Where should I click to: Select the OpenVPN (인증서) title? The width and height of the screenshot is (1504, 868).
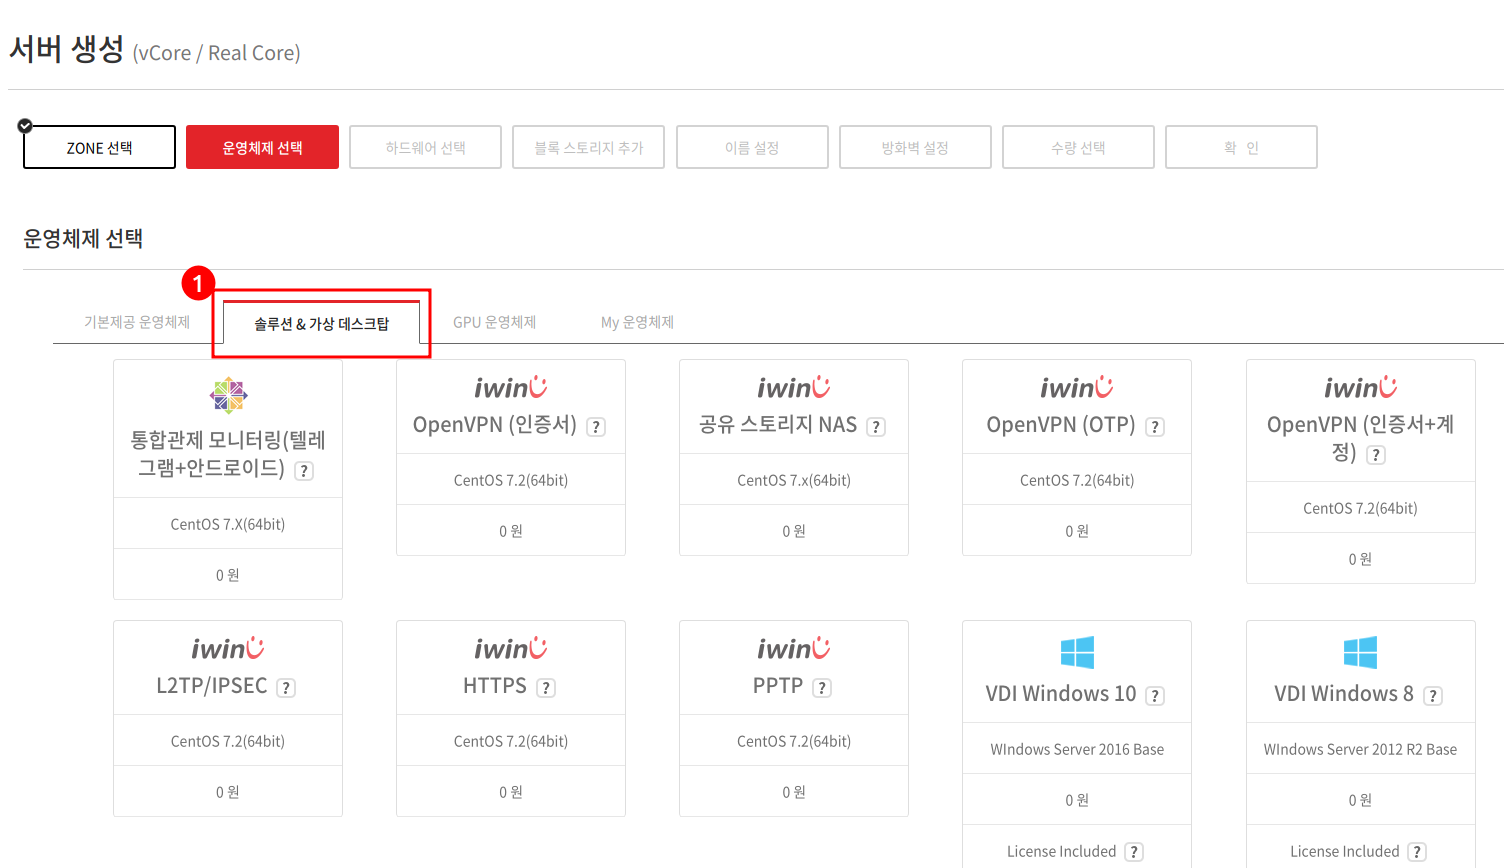(x=495, y=425)
